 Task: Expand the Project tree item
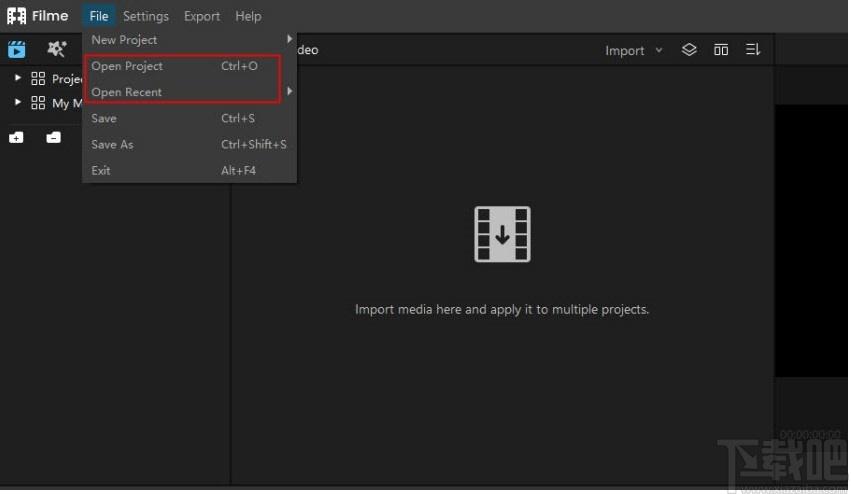click(18, 78)
